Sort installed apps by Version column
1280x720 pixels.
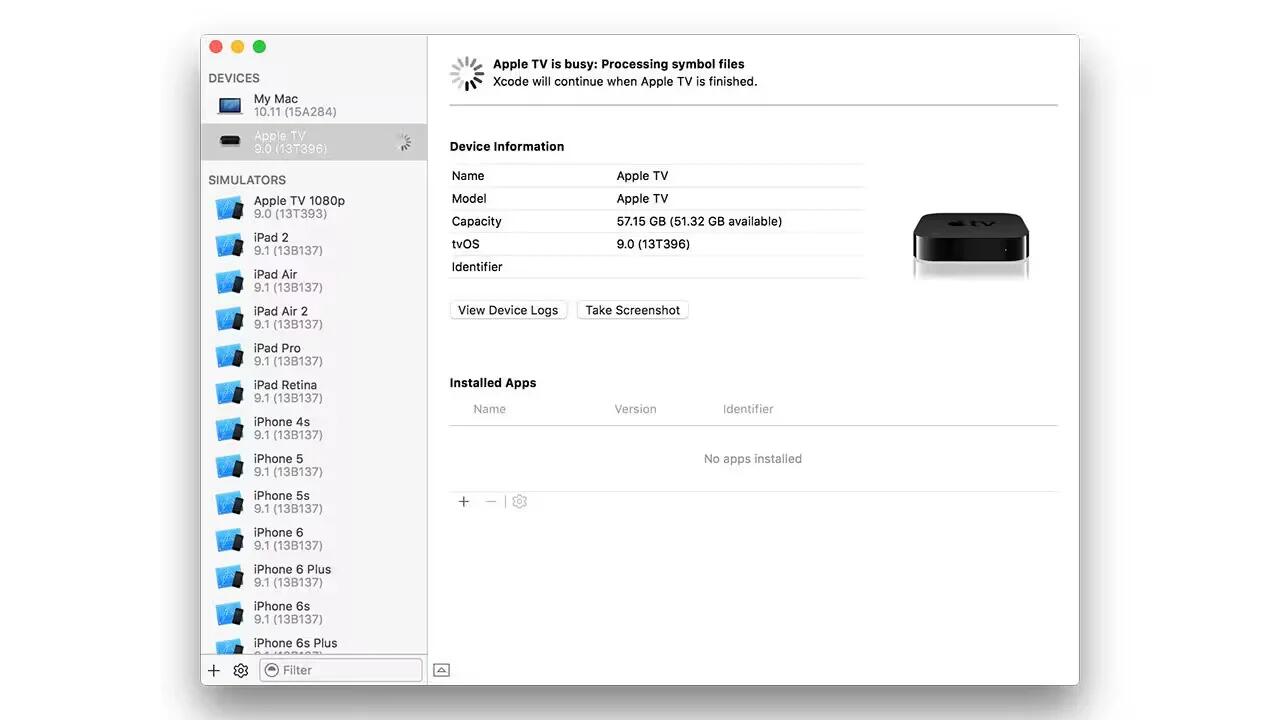pos(636,409)
